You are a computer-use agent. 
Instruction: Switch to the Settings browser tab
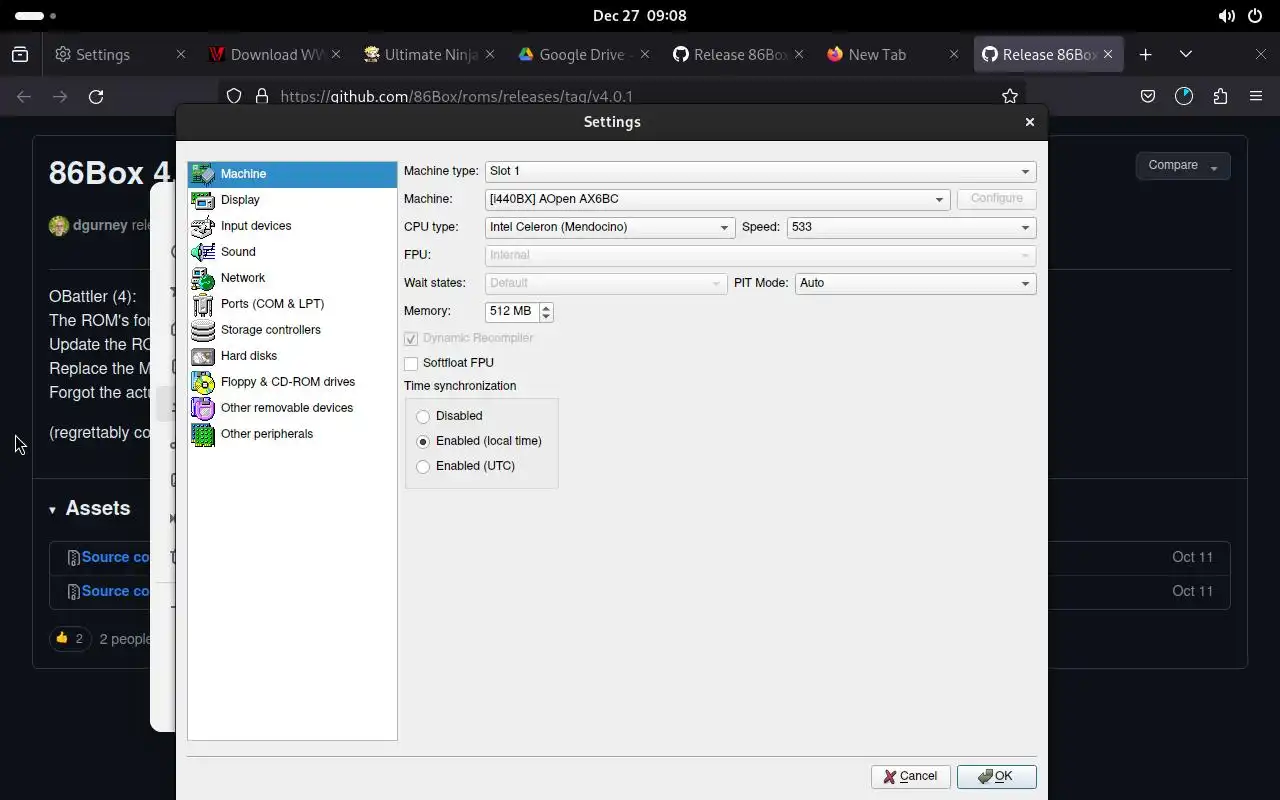tap(120, 55)
